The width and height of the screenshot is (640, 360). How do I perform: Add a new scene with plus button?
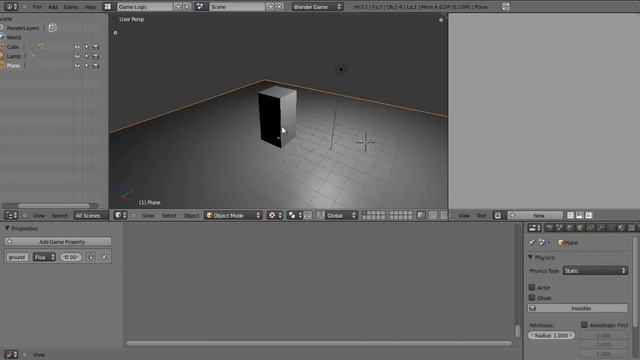coord(270,7)
